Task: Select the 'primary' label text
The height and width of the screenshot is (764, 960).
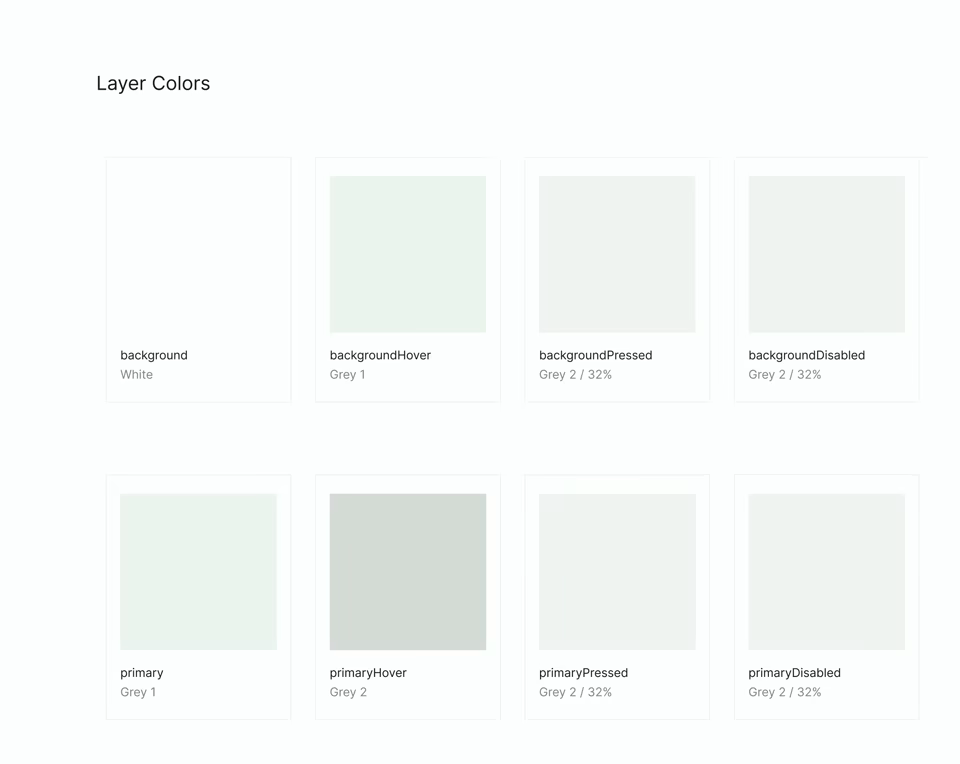Action: coord(141,673)
